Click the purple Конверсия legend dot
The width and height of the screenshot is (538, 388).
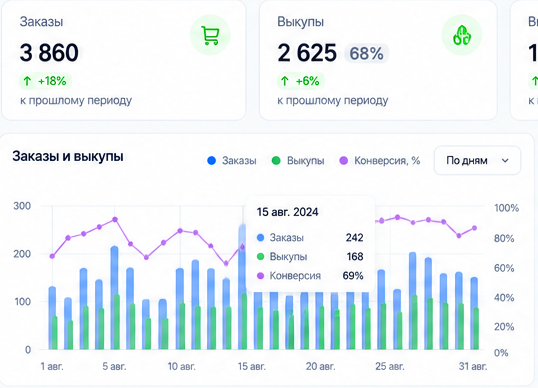pyautogui.click(x=343, y=161)
